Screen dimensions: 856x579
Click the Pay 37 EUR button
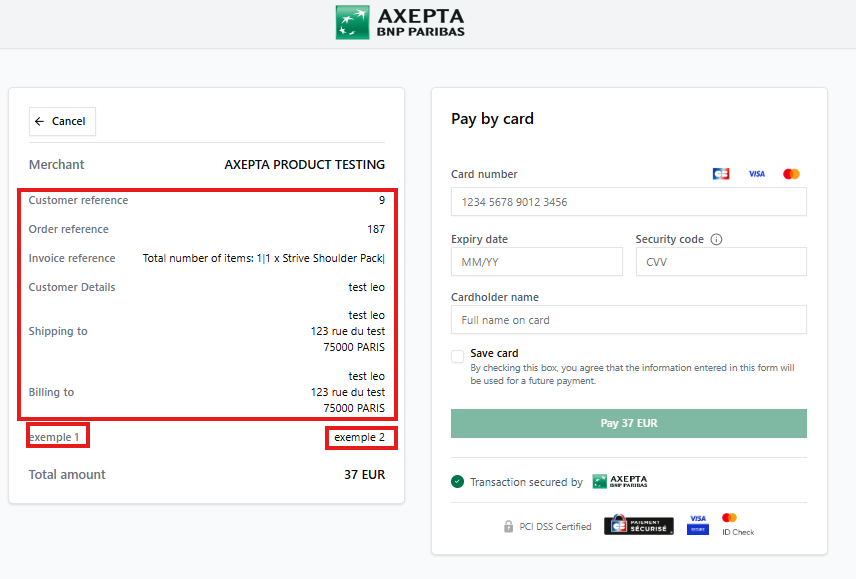point(628,423)
